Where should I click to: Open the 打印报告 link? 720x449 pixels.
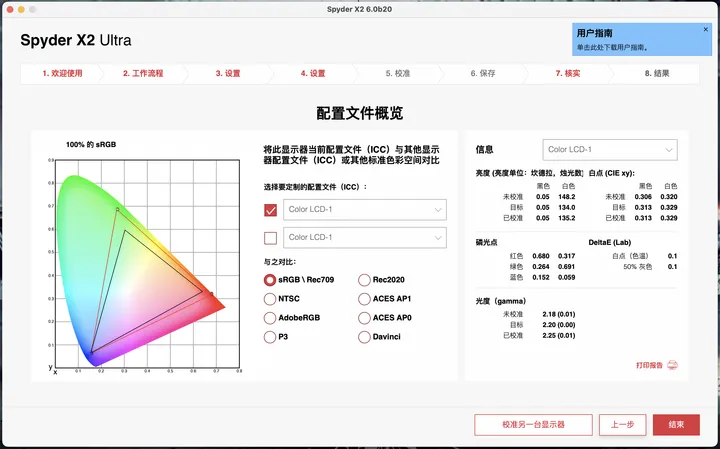tap(649, 365)
